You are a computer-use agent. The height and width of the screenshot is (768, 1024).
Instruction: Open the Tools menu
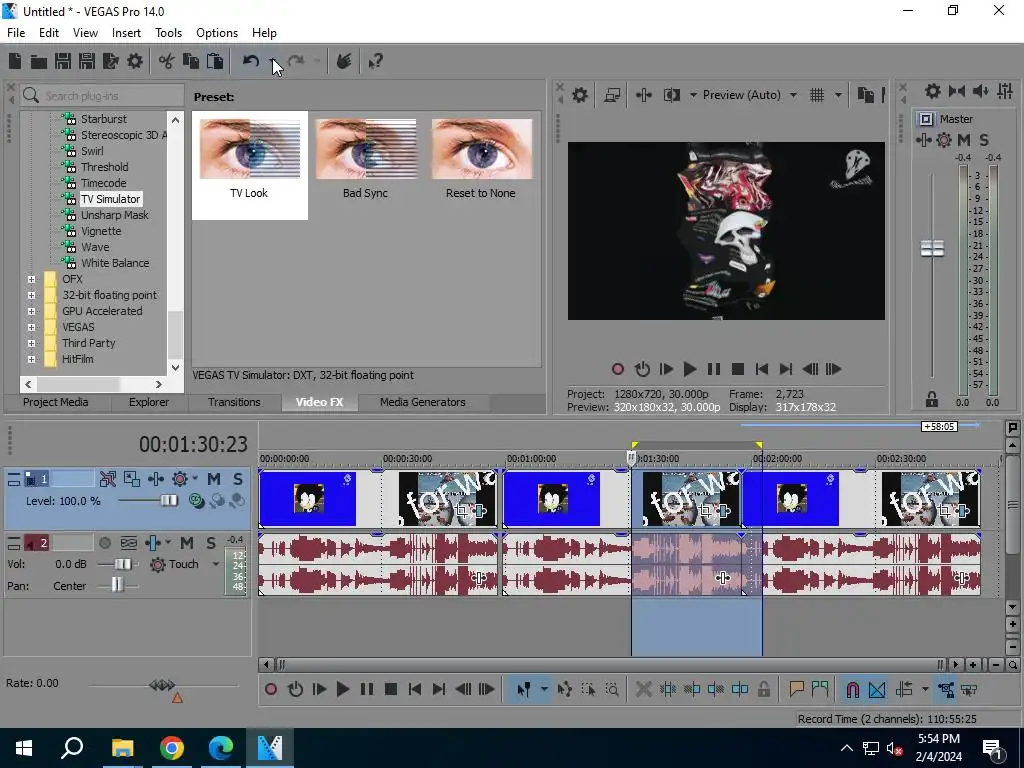pos(168,33)
